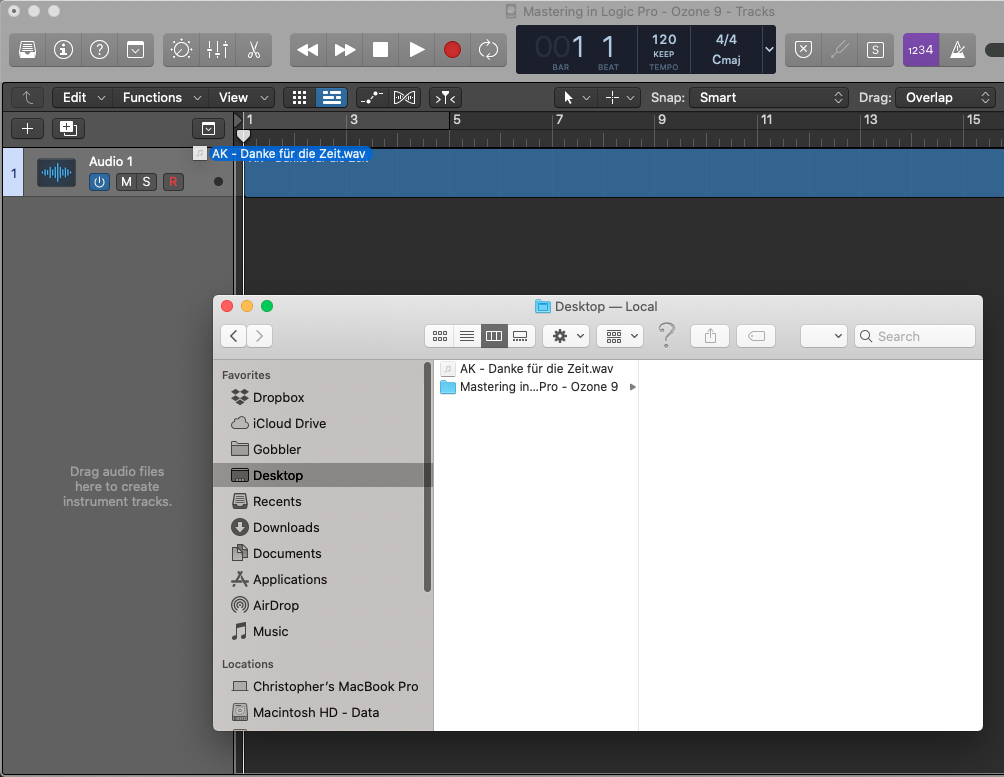This screenshot has height=777, width=1004.
Task: Toggle the purple Count-in 1234 button
Action: point(921,50)
